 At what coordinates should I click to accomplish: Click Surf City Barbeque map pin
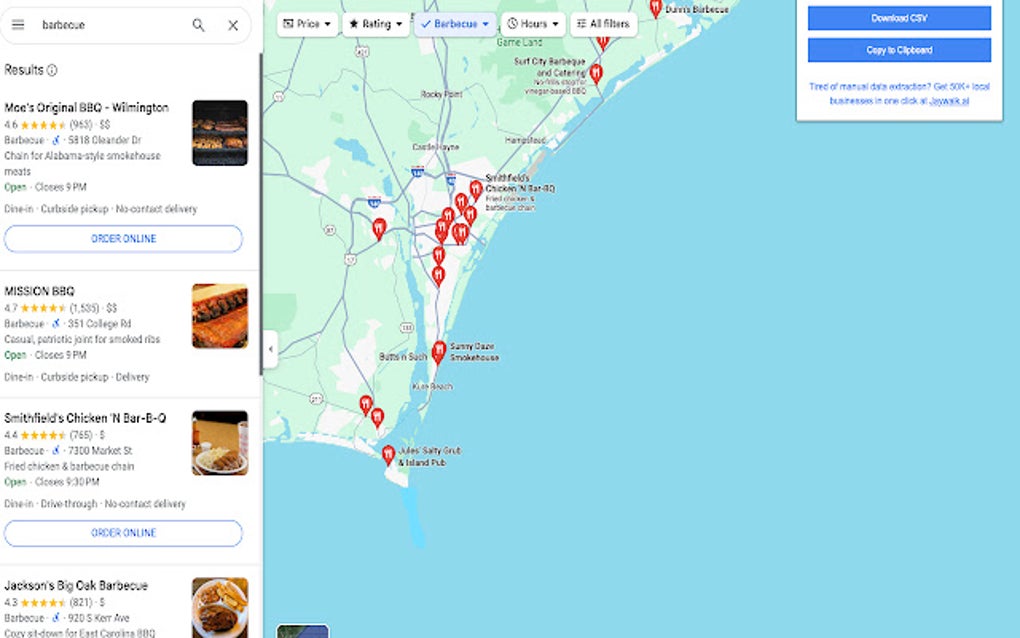596,73
